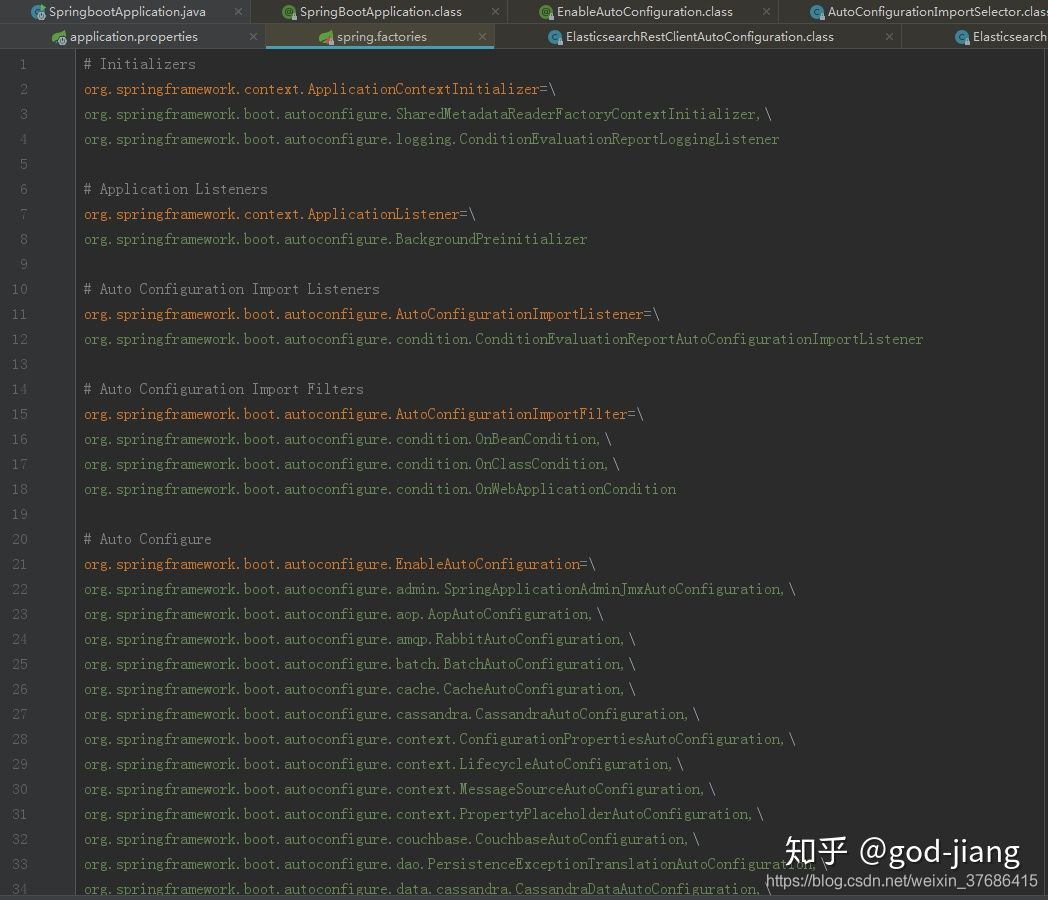Screen dimensions: 1048x900
Task: Close the EnableAutoConfiguration.class tab
Action: click(x=766, y=11)
